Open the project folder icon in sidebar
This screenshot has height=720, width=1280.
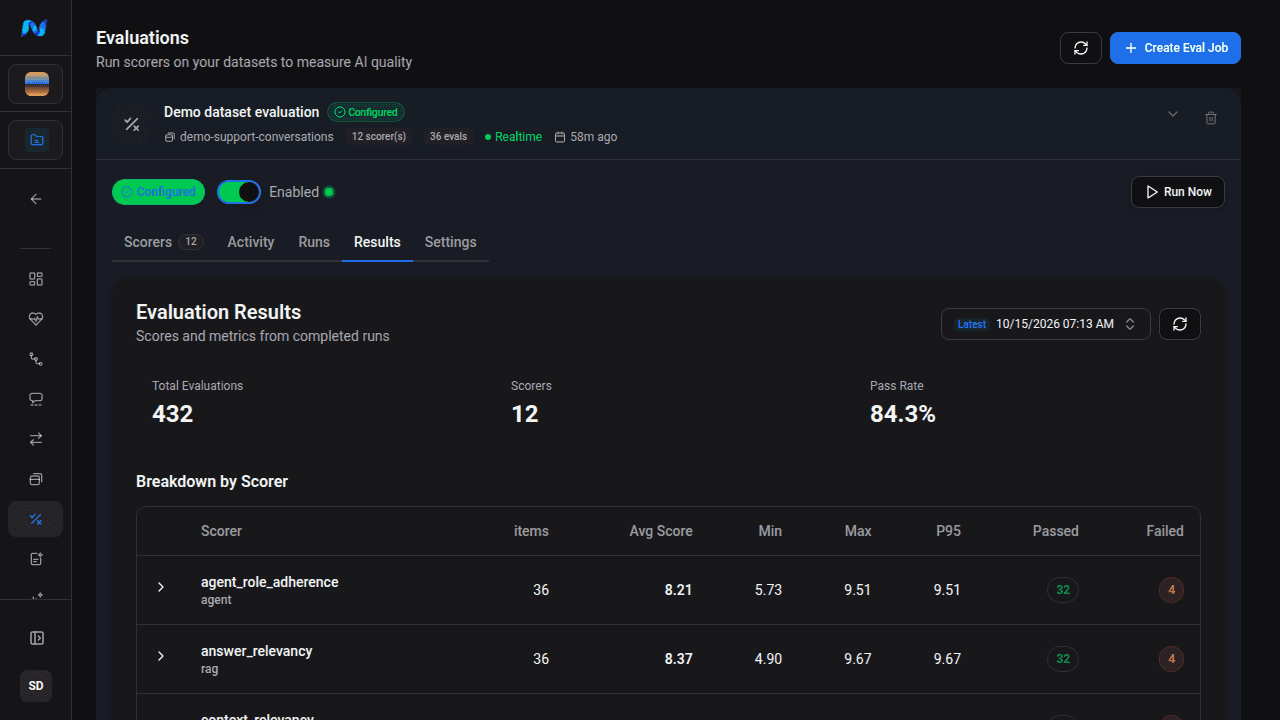tap(36, 140)
